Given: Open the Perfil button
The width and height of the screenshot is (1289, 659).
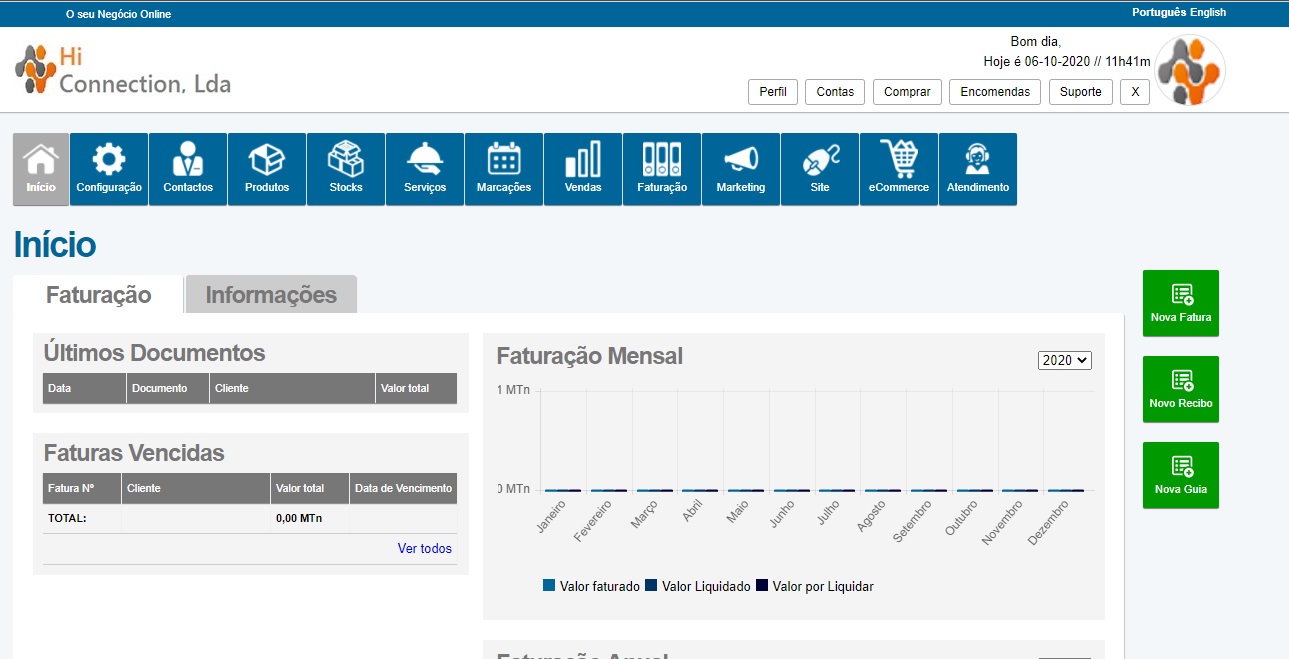Looking at the screenshot, I should coord(773,92).
